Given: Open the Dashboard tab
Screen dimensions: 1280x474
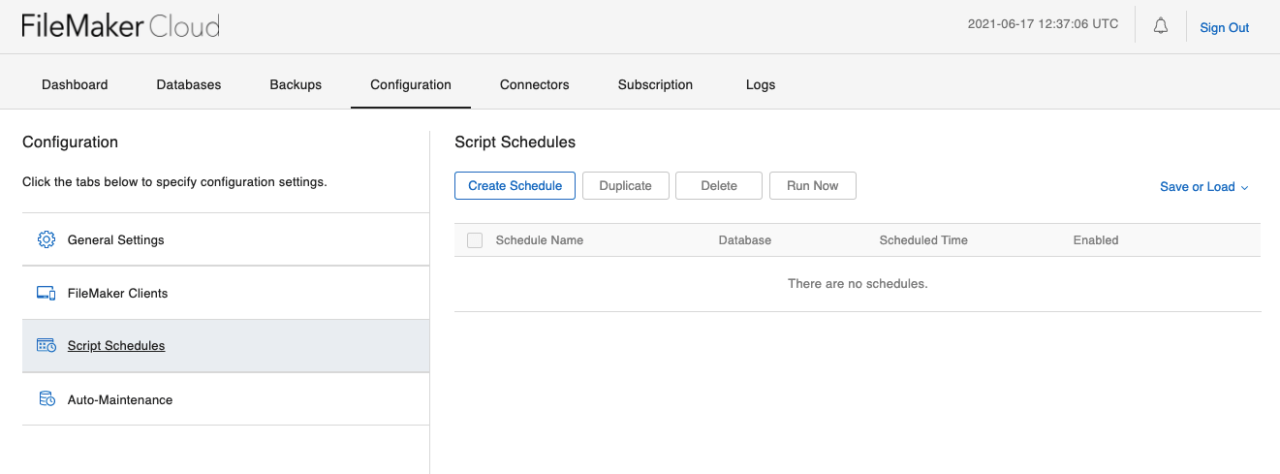Looking at the screenshot, I should pos(75,85).
